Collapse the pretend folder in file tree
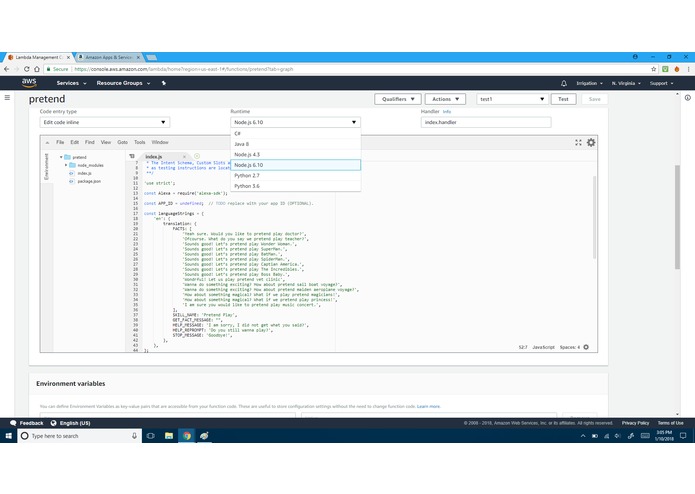This screenshot has height=494, width=695. click(61, 157)
